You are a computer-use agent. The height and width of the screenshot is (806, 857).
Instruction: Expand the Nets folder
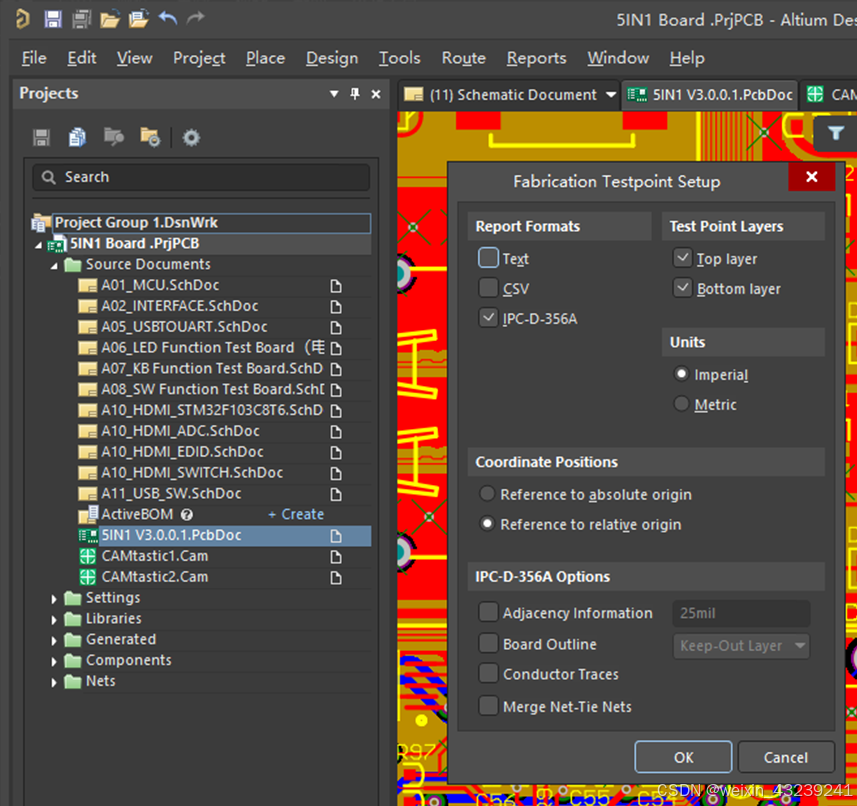(54, 682)
